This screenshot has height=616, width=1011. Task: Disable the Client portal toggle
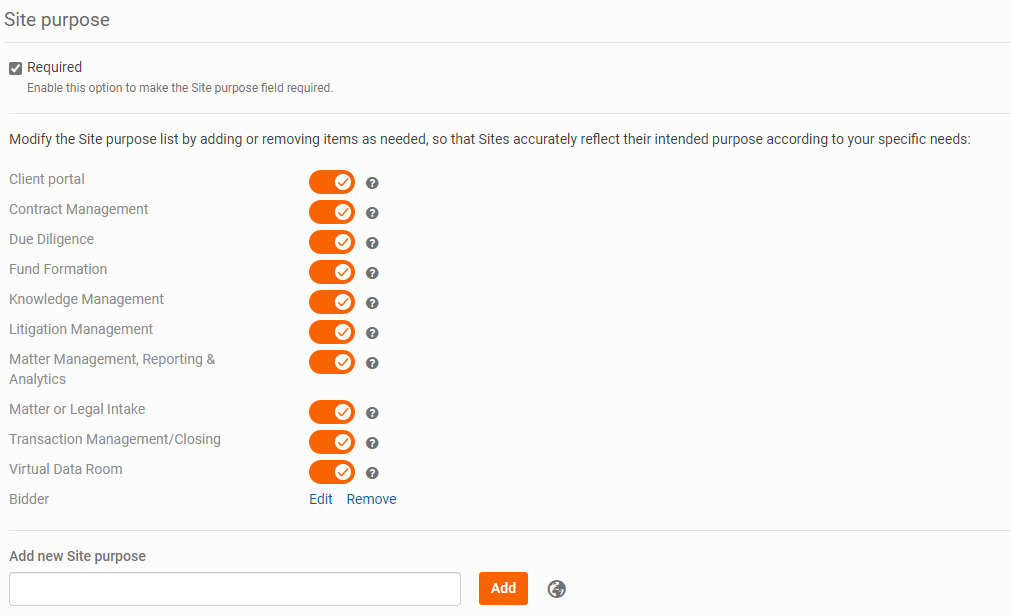click(x=332, y=182)
